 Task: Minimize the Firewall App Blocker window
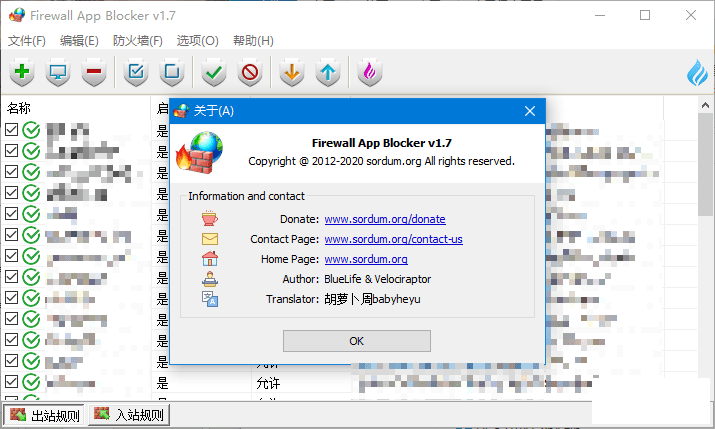click(x=600, y=15)
